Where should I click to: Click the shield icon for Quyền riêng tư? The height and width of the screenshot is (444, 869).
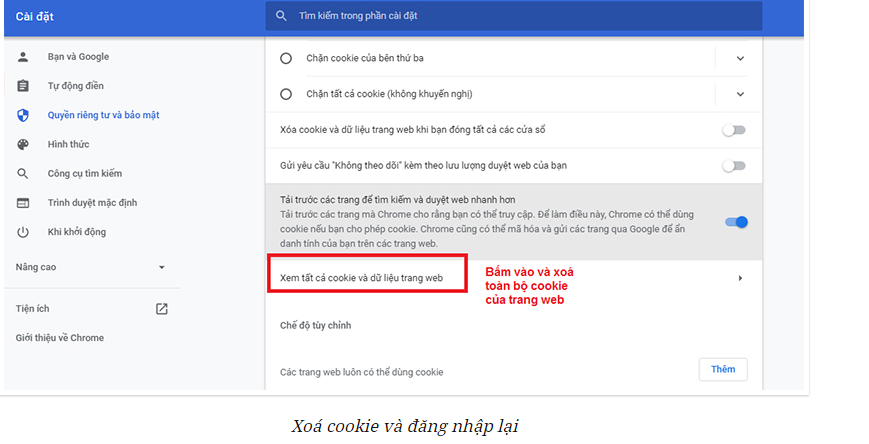(23, 115)
